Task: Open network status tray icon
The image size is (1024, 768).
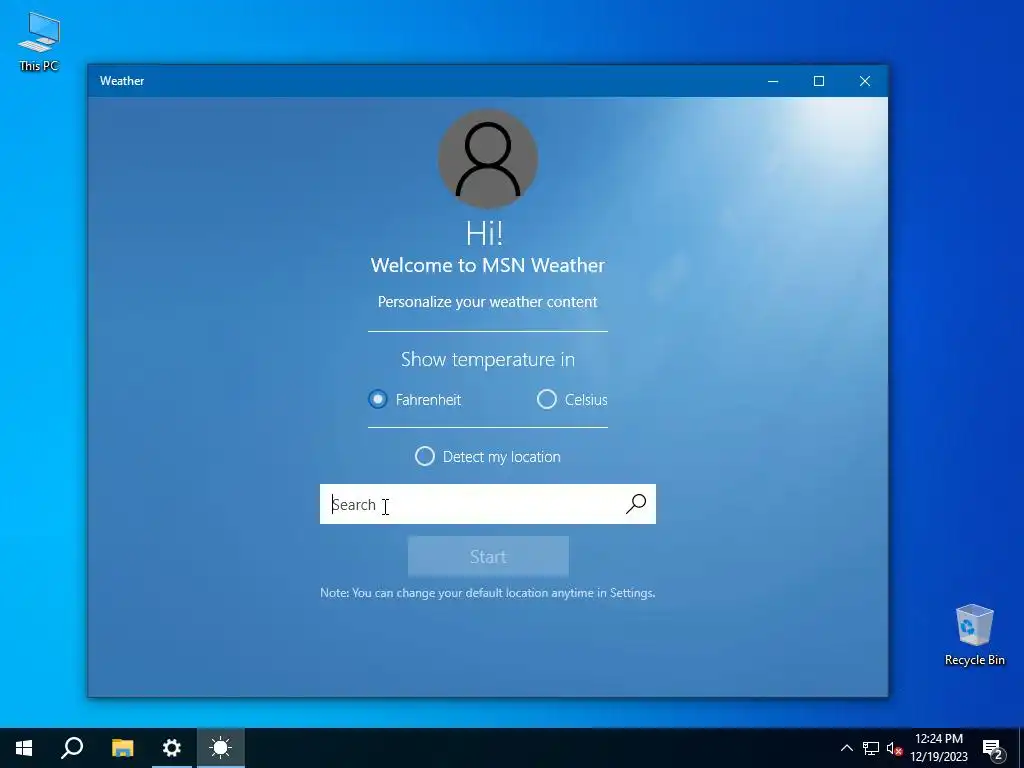Action: [871, 748]
